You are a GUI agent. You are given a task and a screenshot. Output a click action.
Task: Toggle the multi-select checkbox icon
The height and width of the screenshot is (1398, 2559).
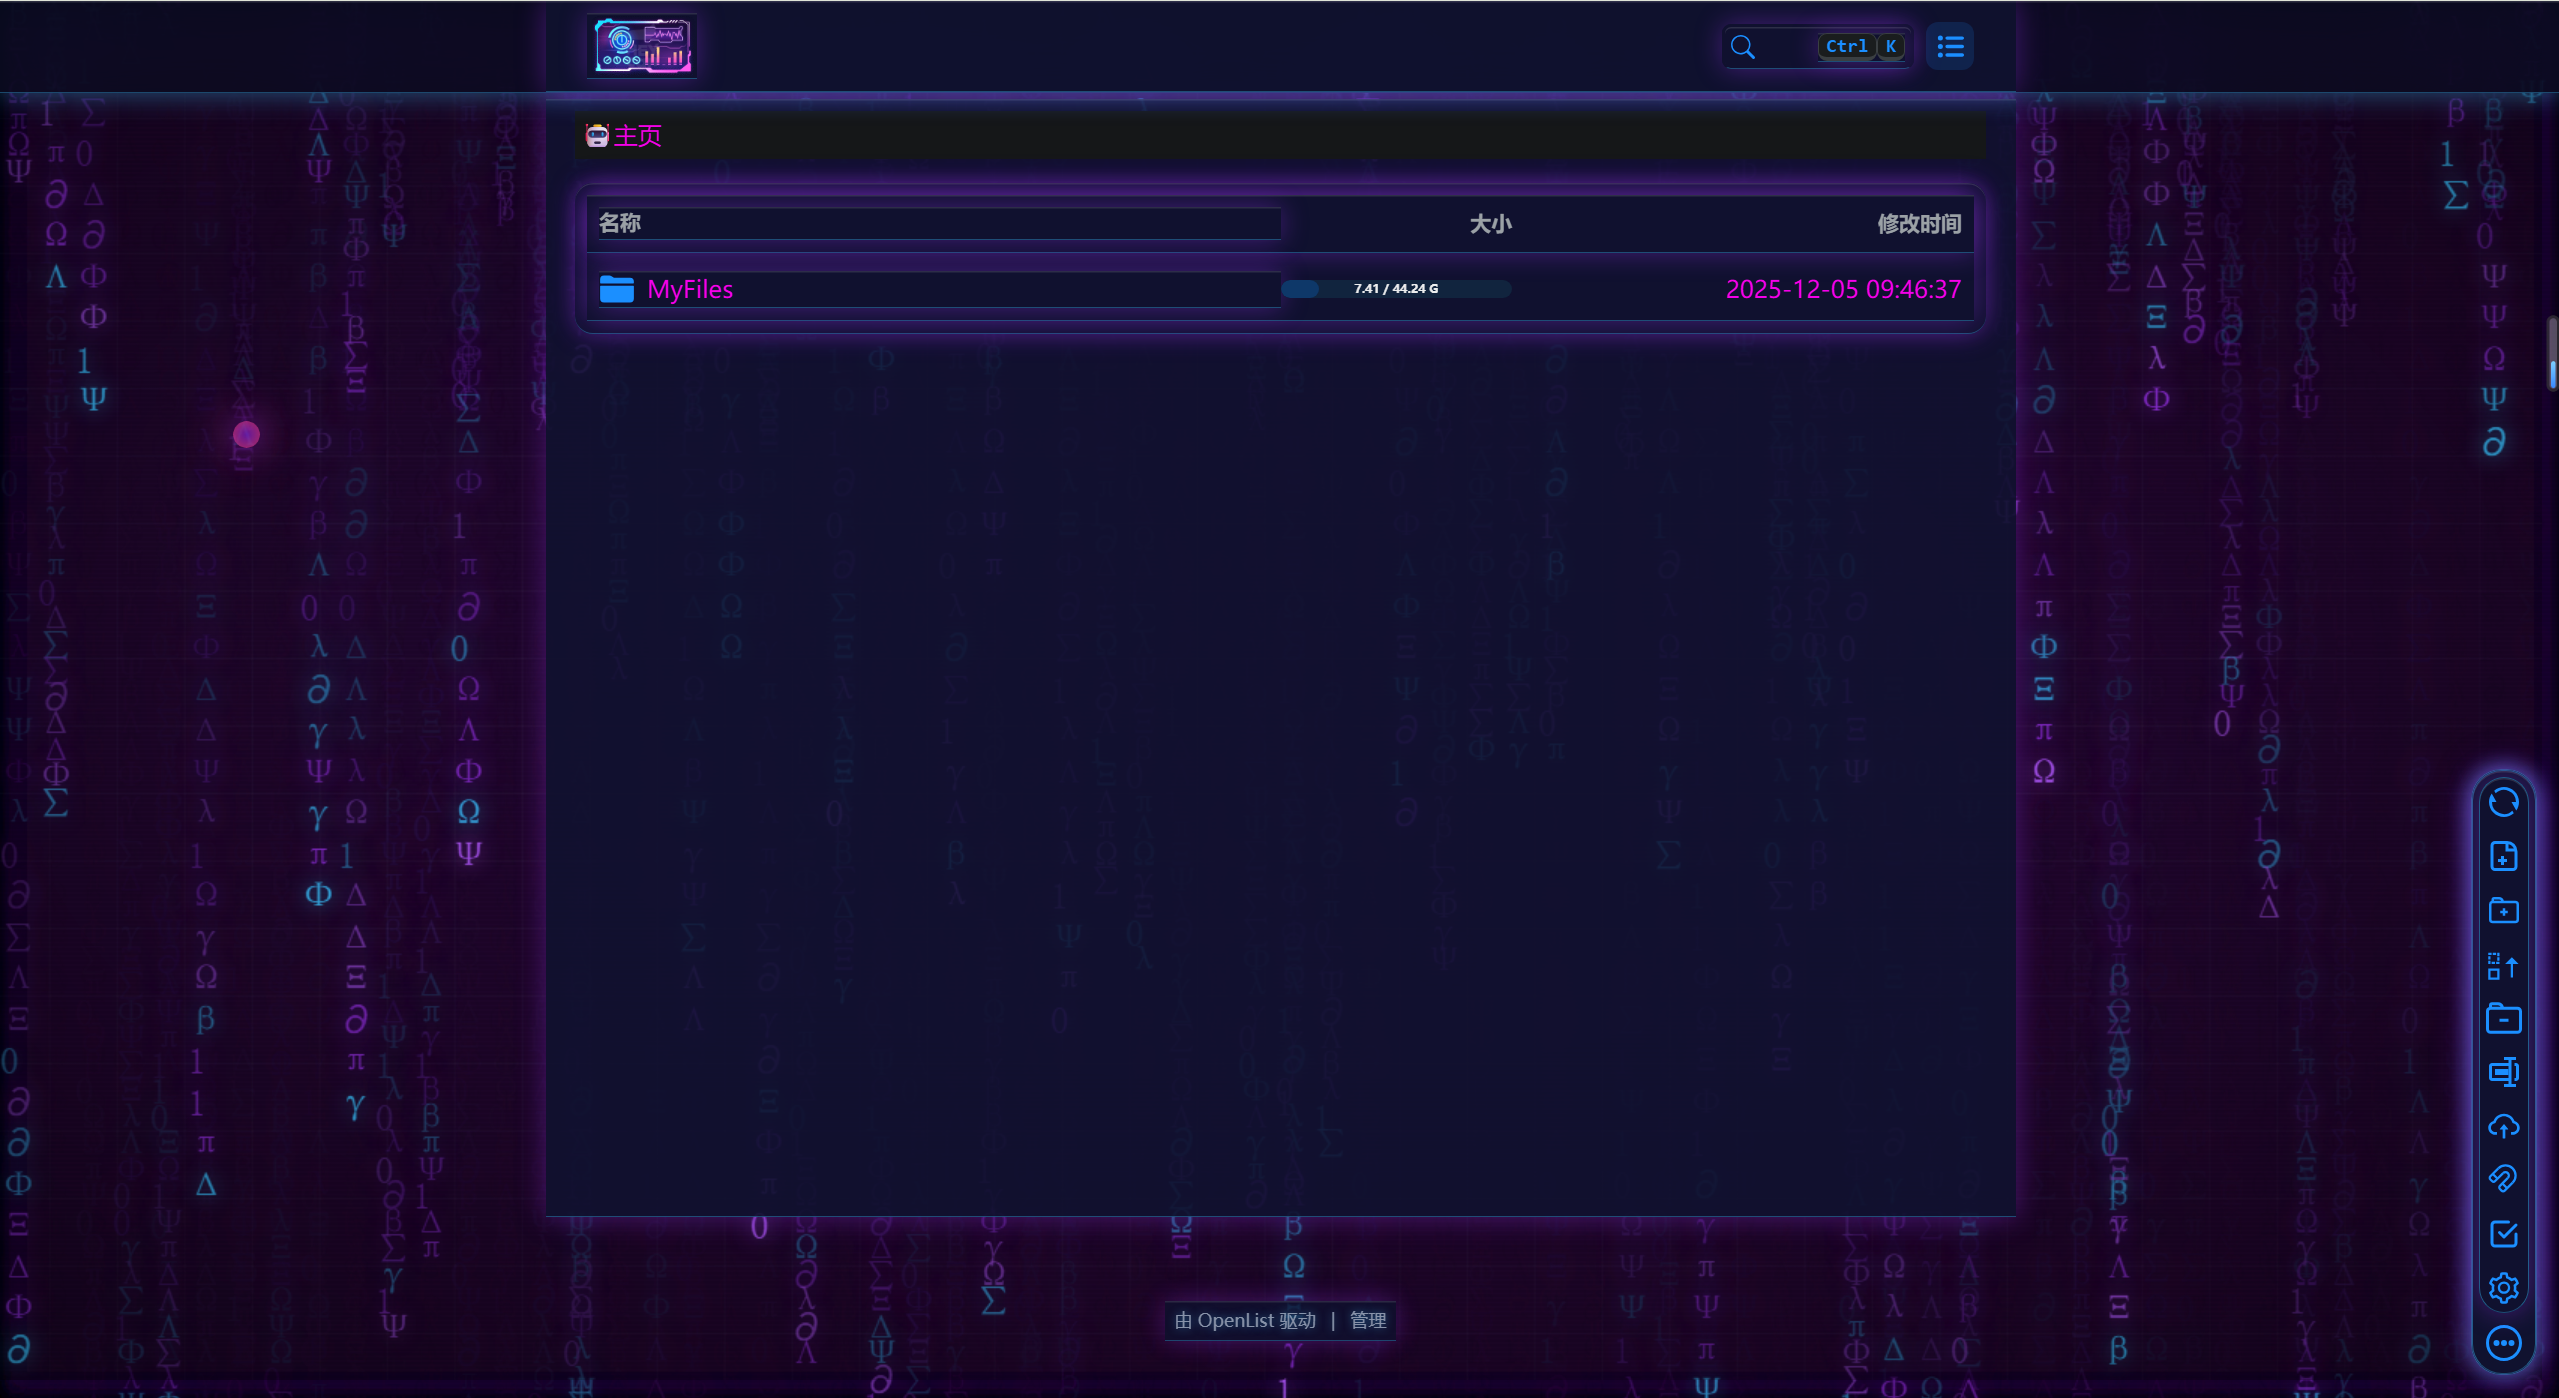coord(2503,1234)
